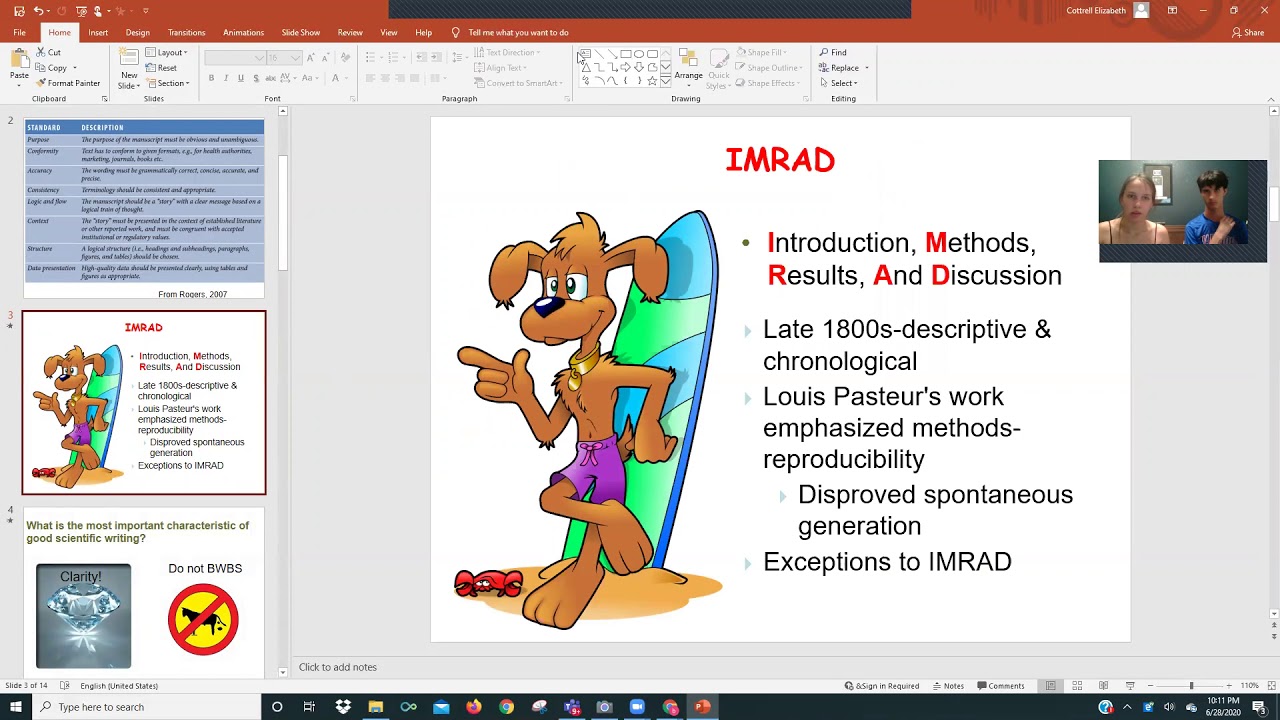Reset the slide layout
Image resolution: width=1280 pixels, height=720 pixels.
pos(161,68)
